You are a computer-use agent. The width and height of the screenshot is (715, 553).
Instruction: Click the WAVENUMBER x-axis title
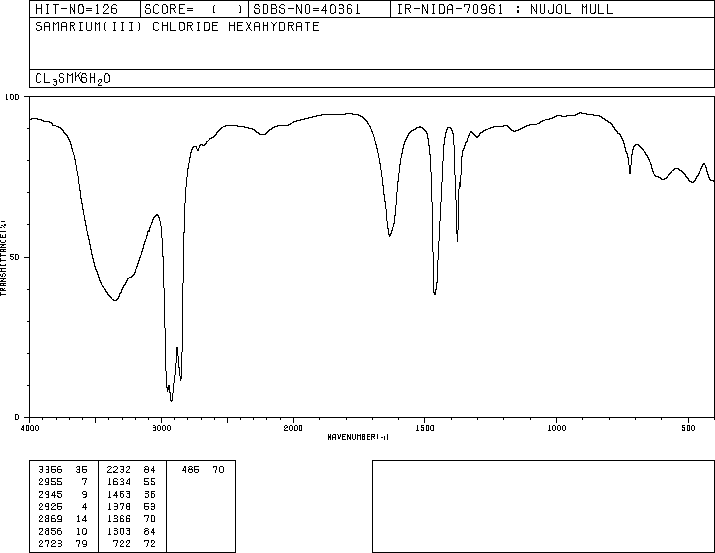(x=358, y=437)
